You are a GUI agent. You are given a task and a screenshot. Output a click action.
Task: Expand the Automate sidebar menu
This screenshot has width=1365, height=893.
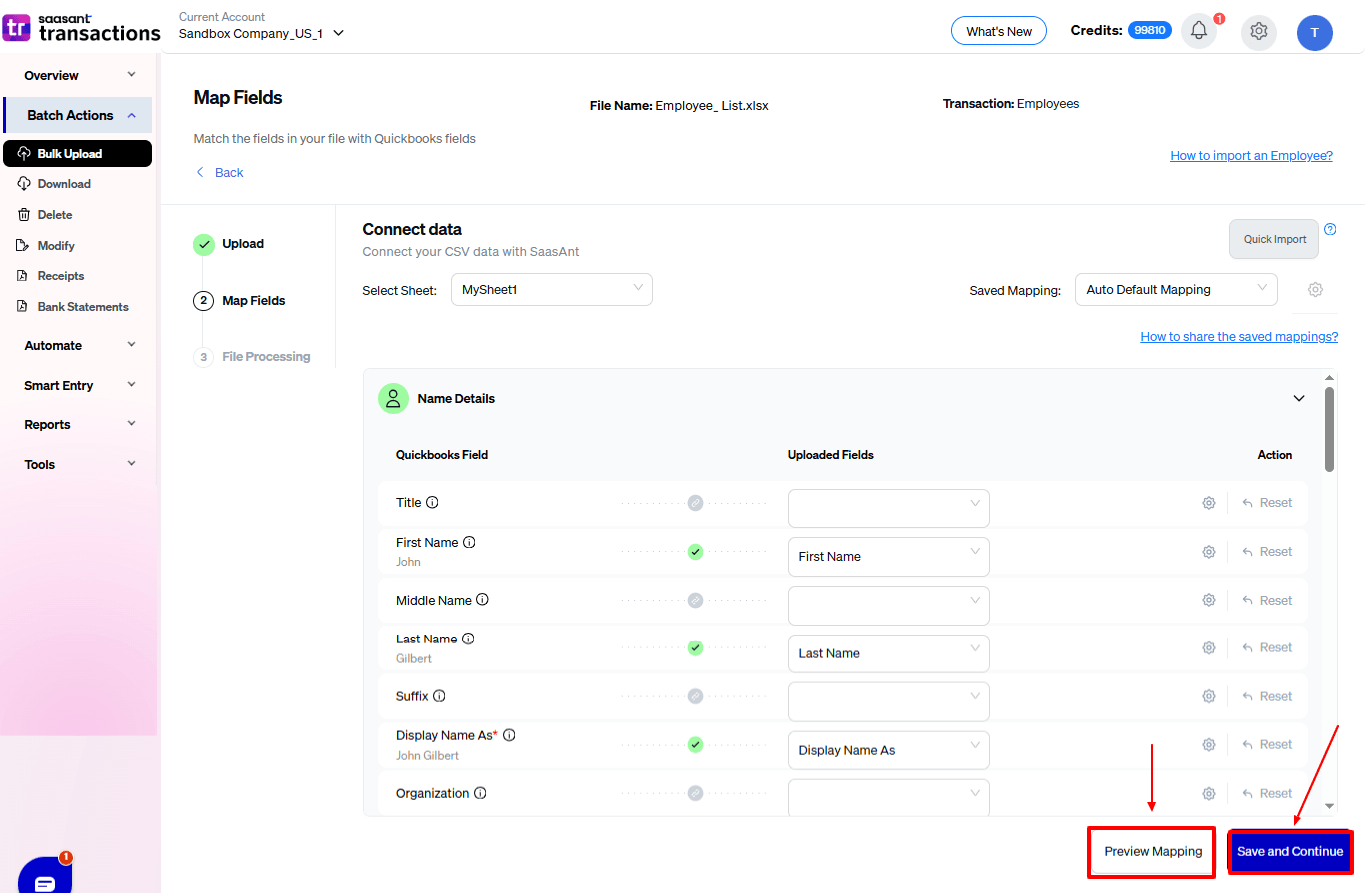click(79, 346)
